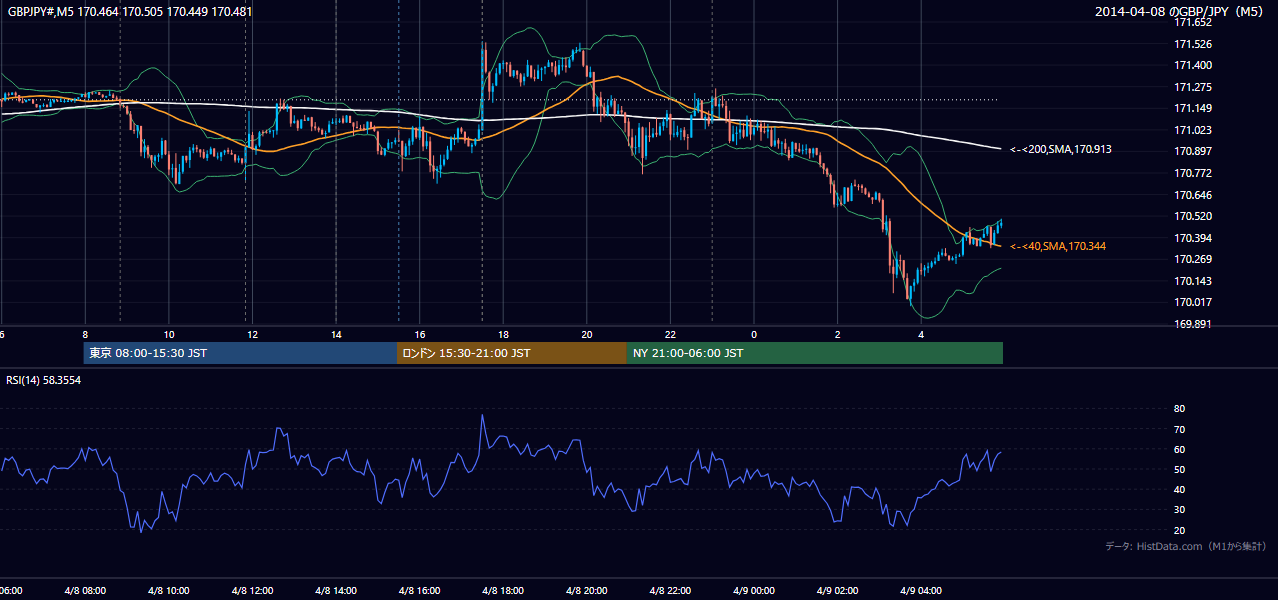Click price level 170.394 on axis
Image resolution: width=1278 pixels, height=600 pixels.
click(x=1192, y=238)
